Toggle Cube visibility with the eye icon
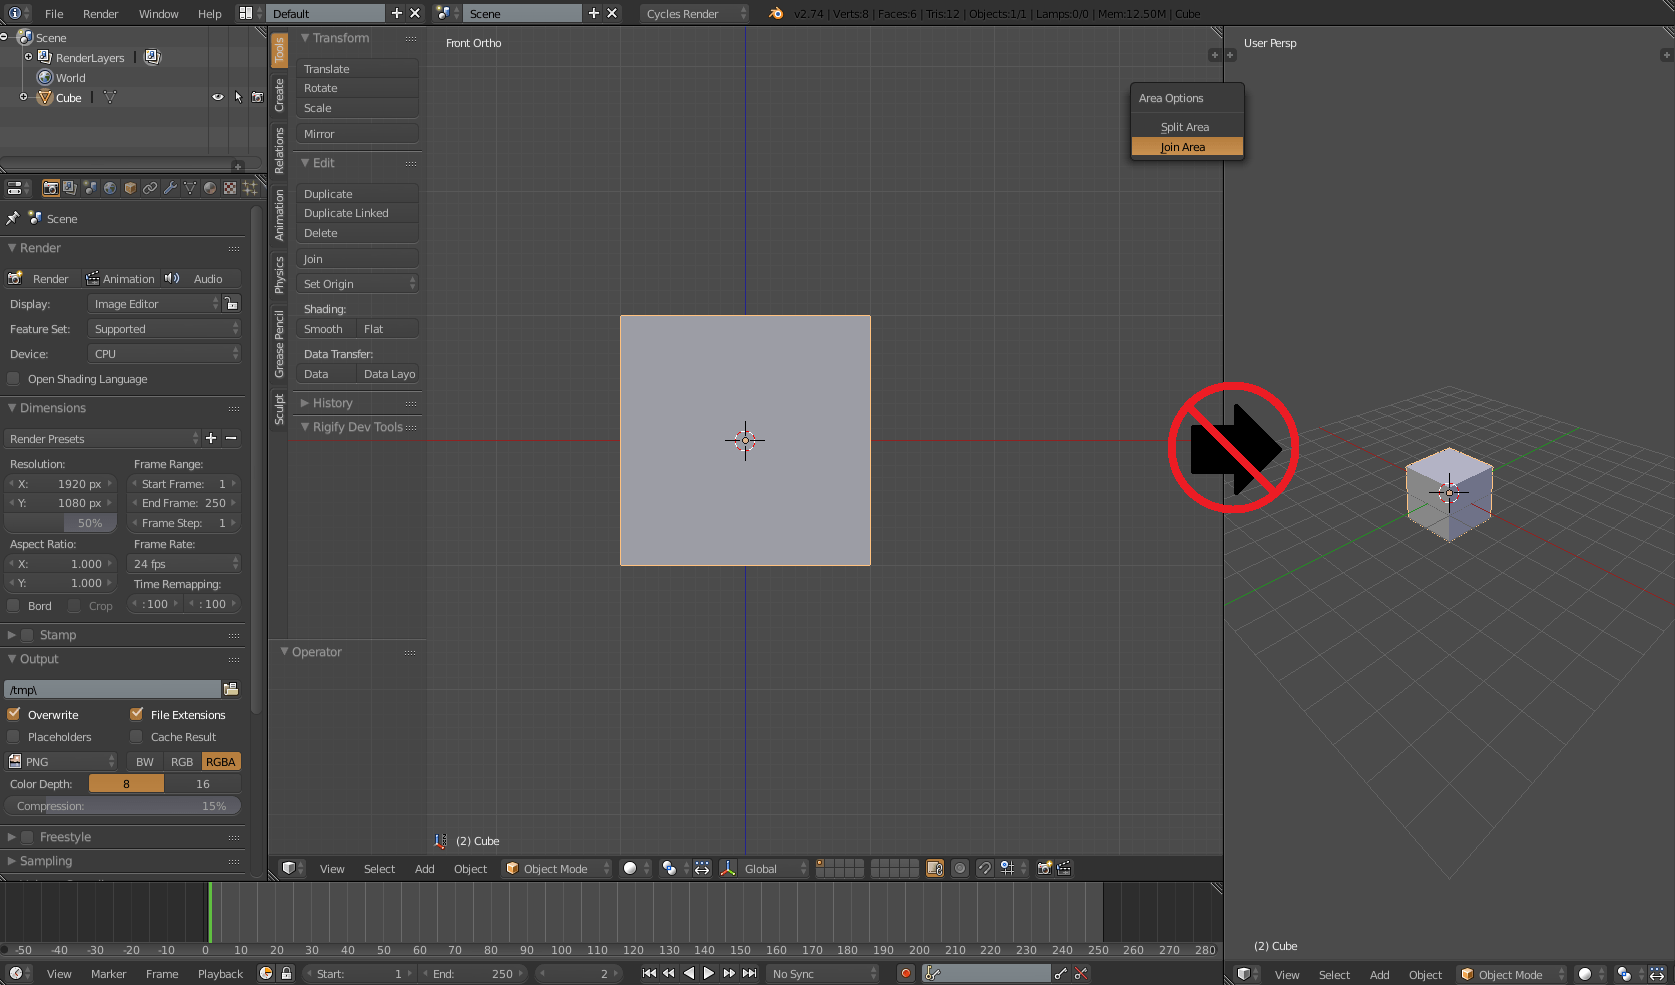Screen dimensions: 1675x985 tap(218, 97)
